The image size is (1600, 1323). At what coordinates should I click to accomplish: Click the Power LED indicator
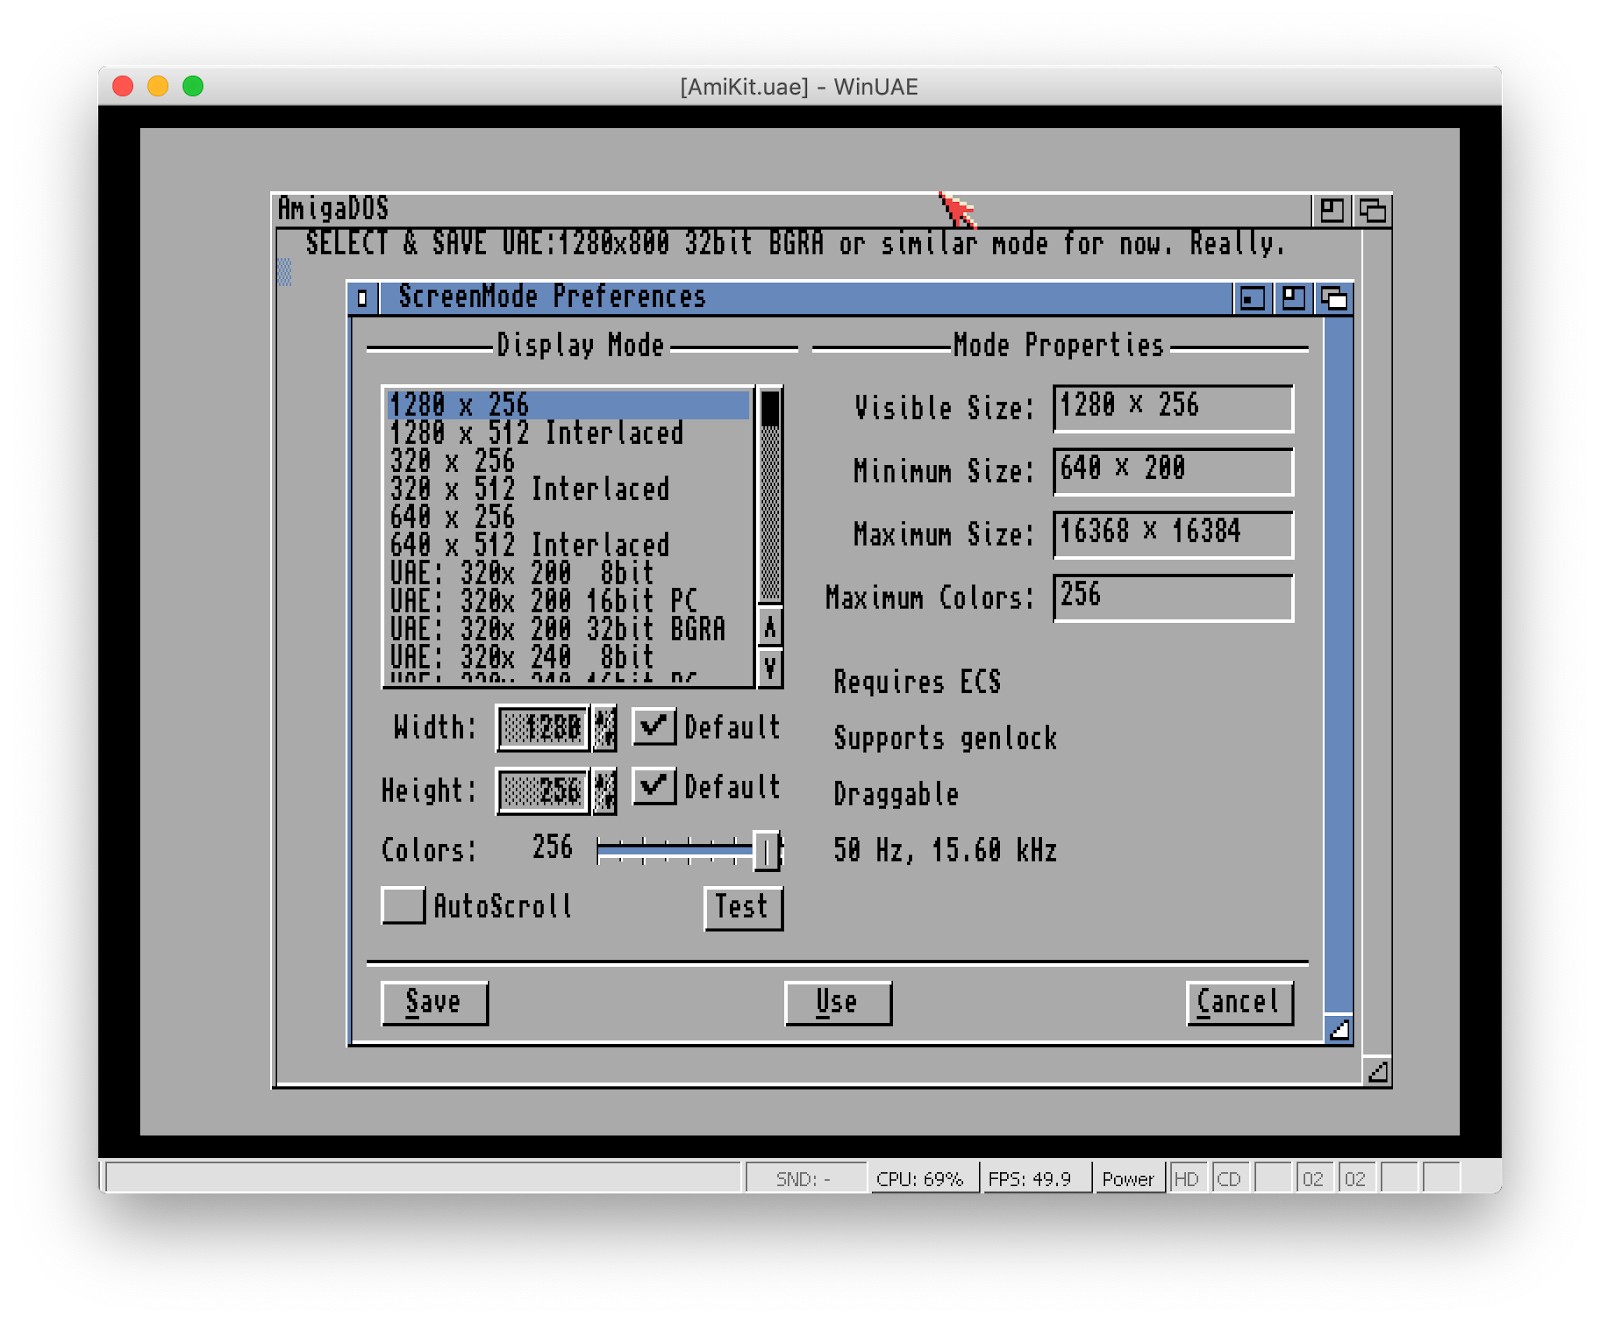[x=1128, y=1178]
